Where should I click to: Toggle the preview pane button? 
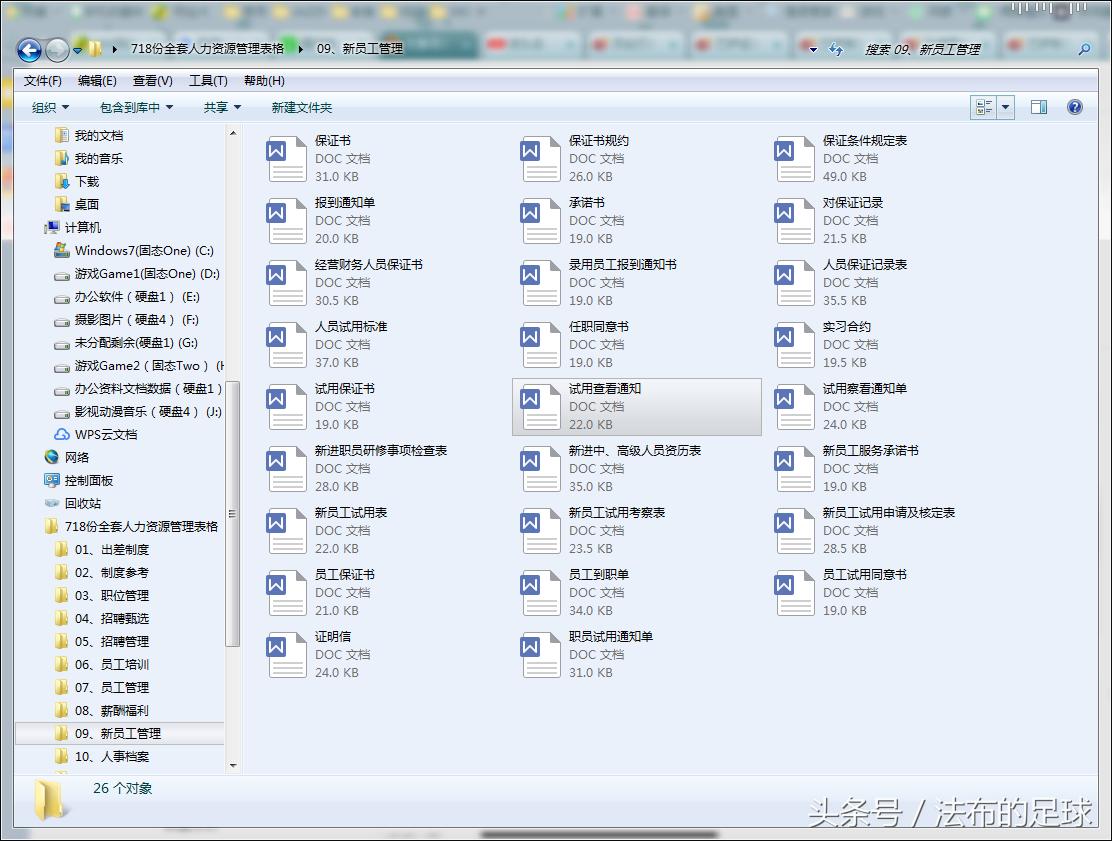tap(1039, 107)
